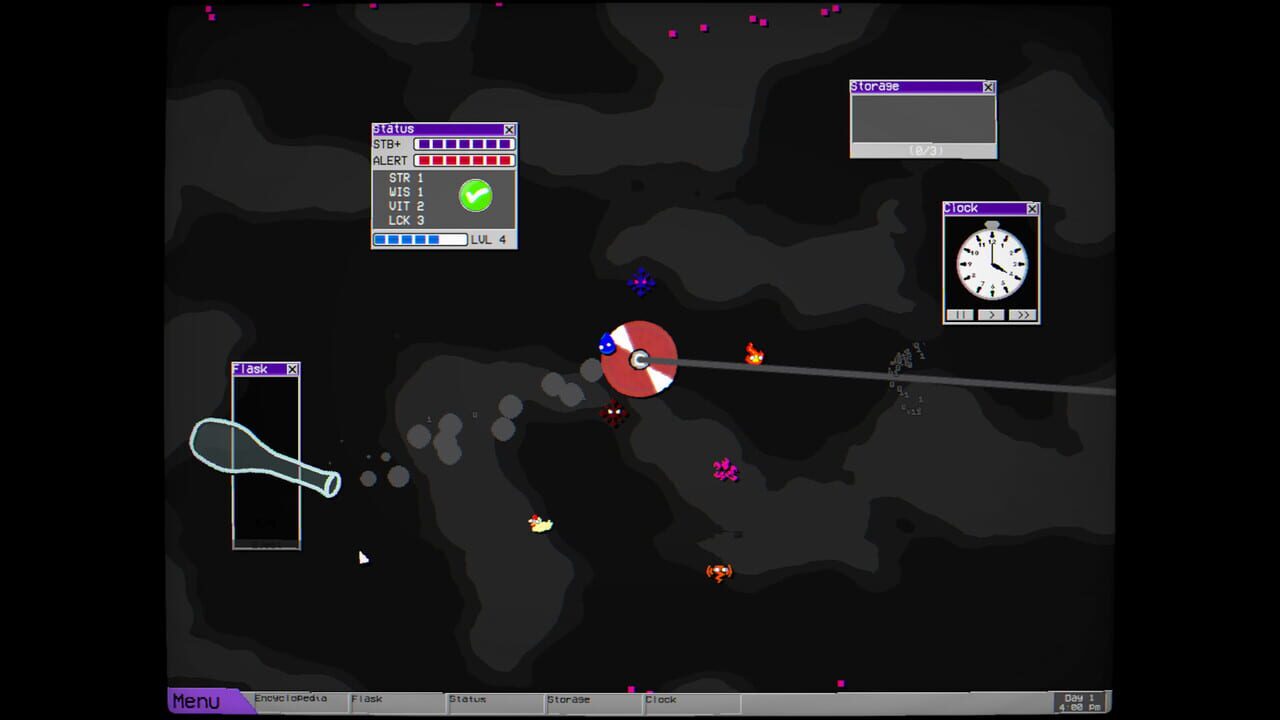Viewport: 1280px width, 720px height.
Task: Close the Storage window
Action: [988, 87]
